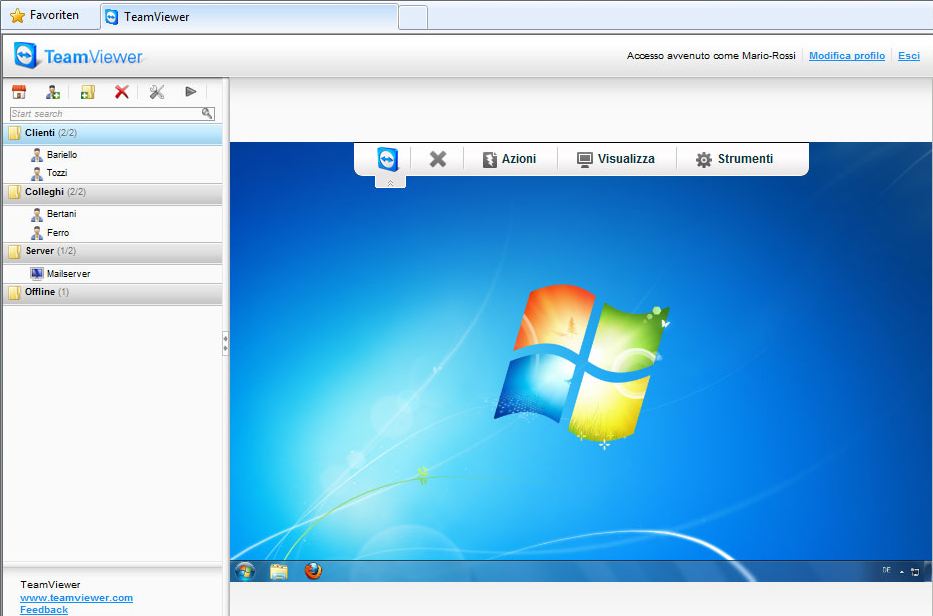Select contact Ferro
The height and width of the screenshot is (616, 933).
click(x=50, y=233)
